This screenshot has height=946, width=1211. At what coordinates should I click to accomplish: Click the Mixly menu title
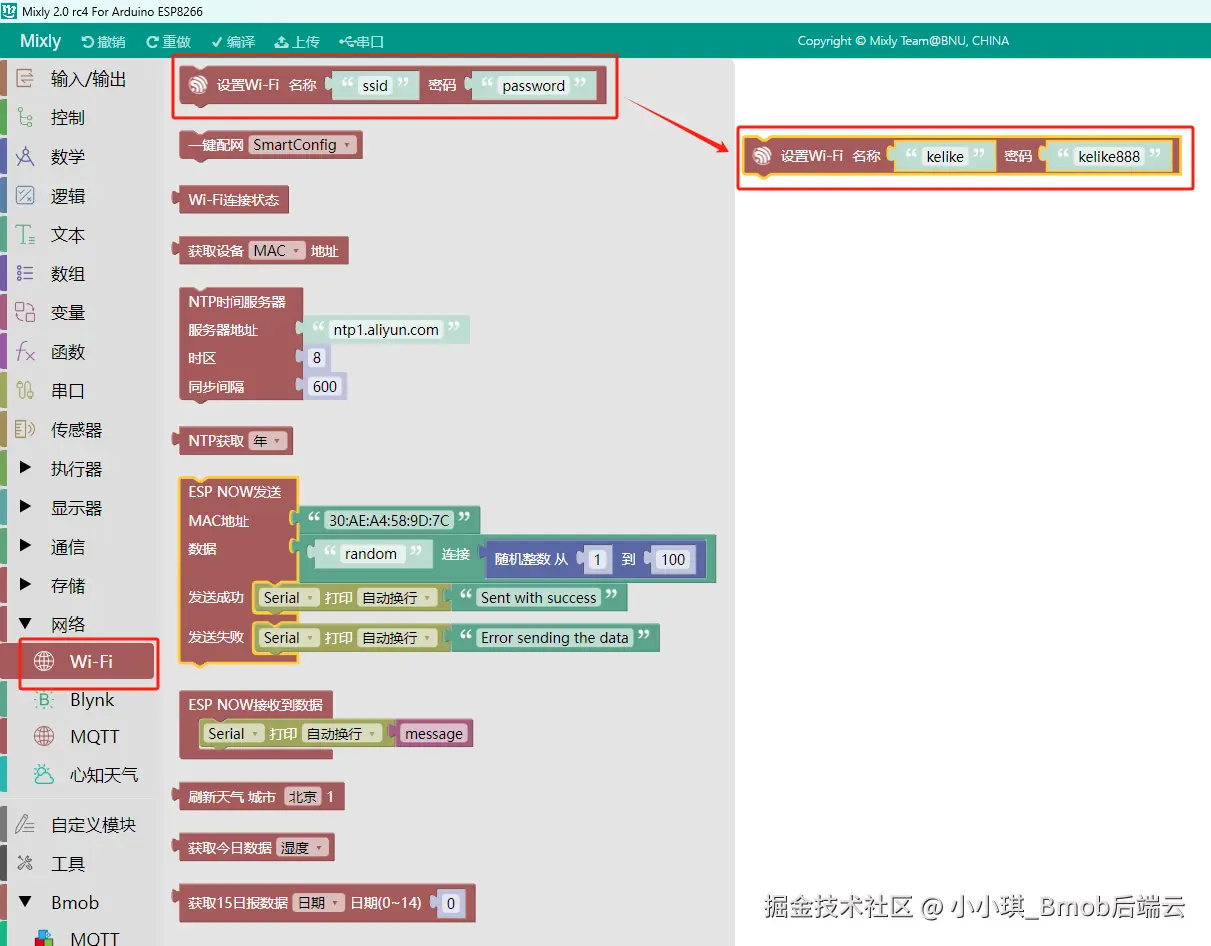[40, 41]
